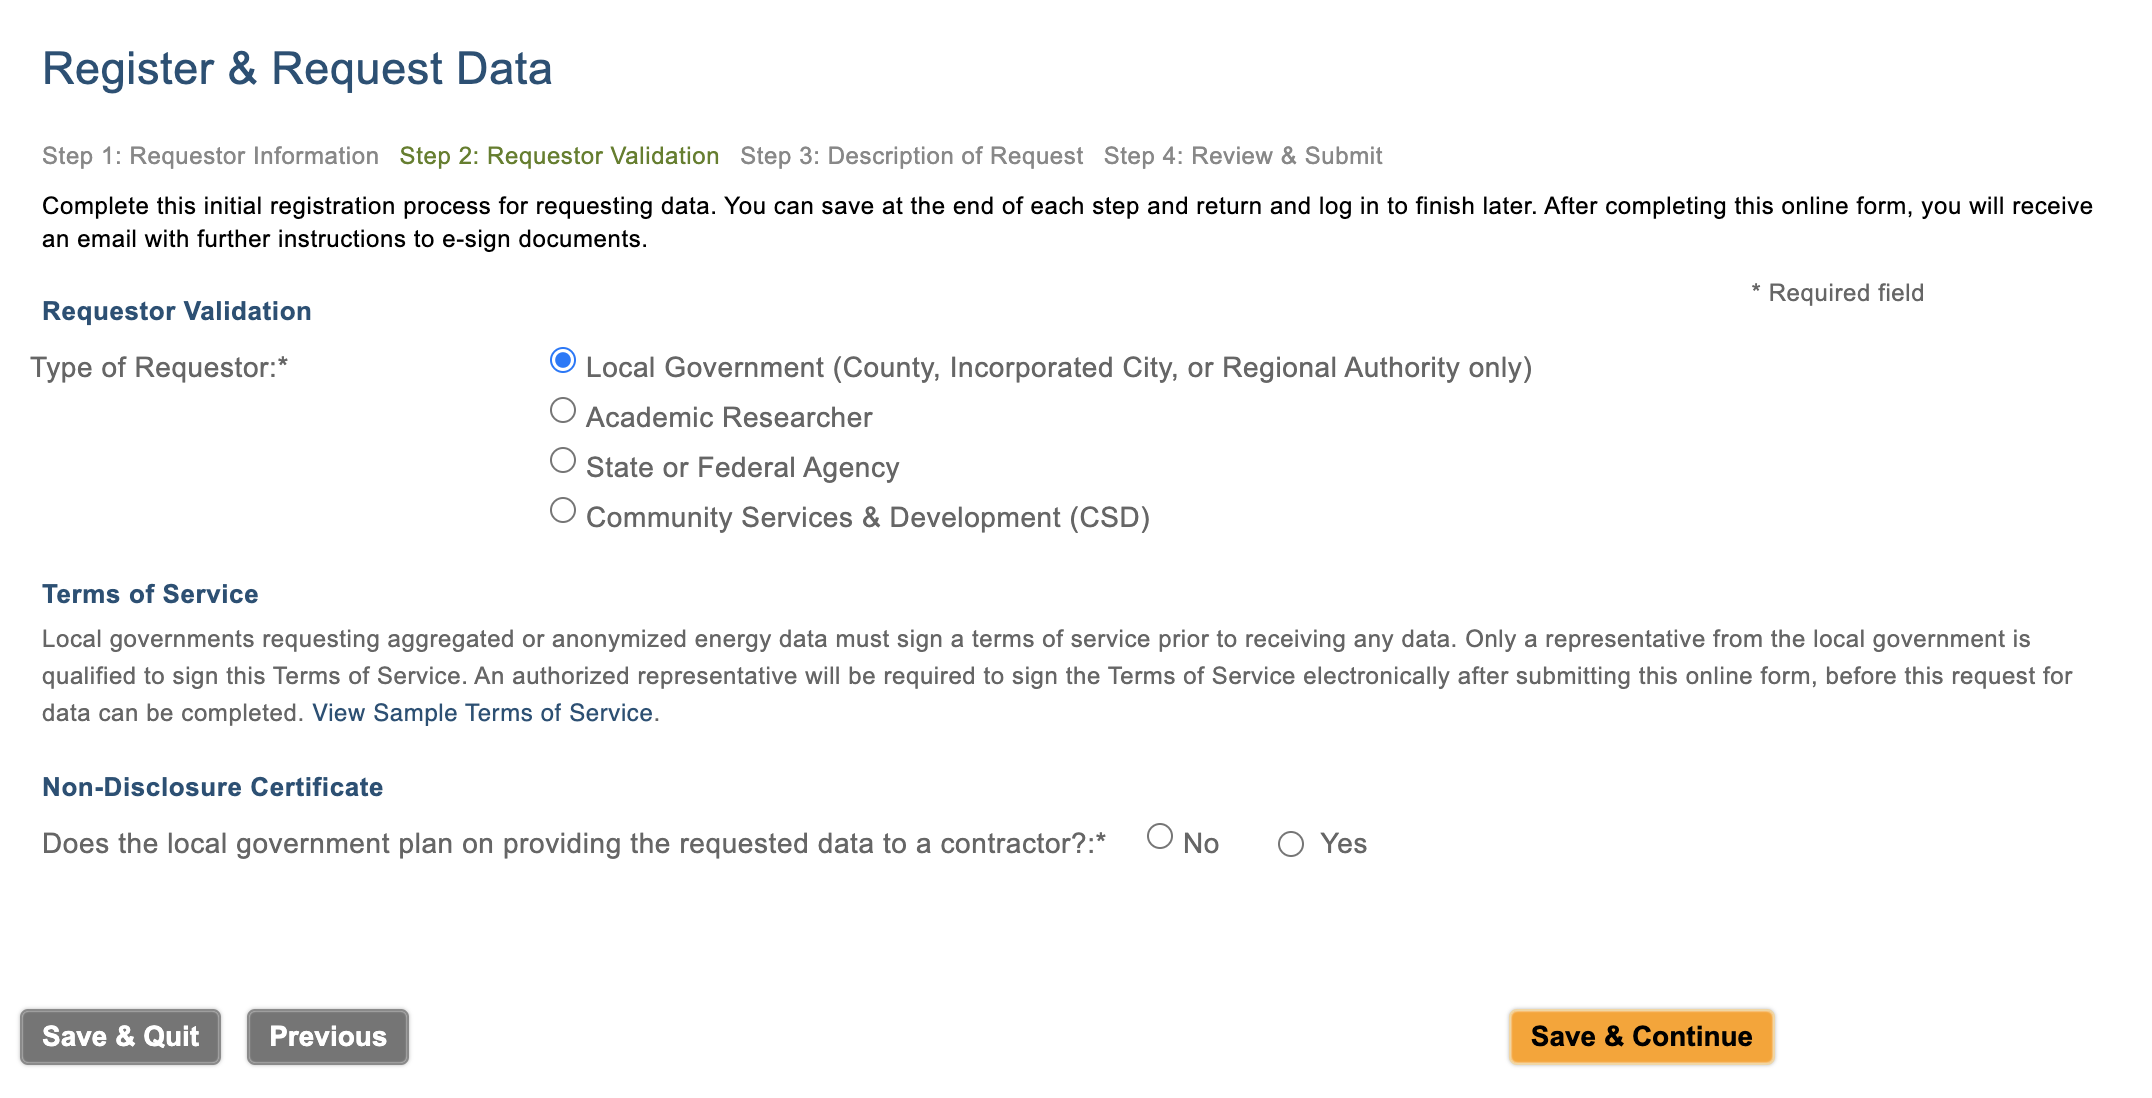Click the Terms of Service section heading
This screenshot has width=2152, height=1098.
150,594
